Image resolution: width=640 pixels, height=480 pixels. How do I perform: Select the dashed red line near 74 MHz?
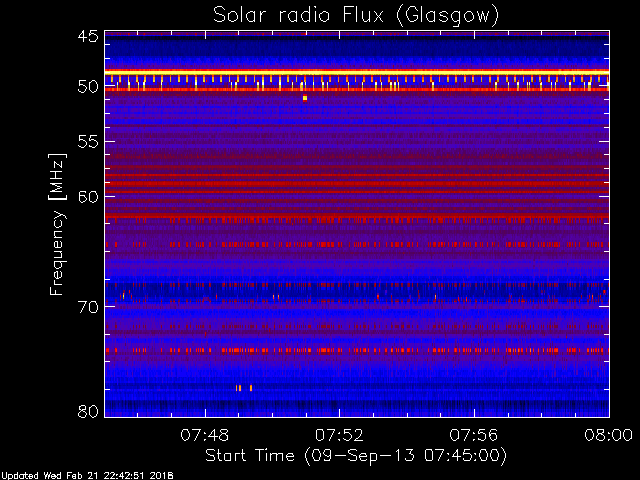[357, 350]
